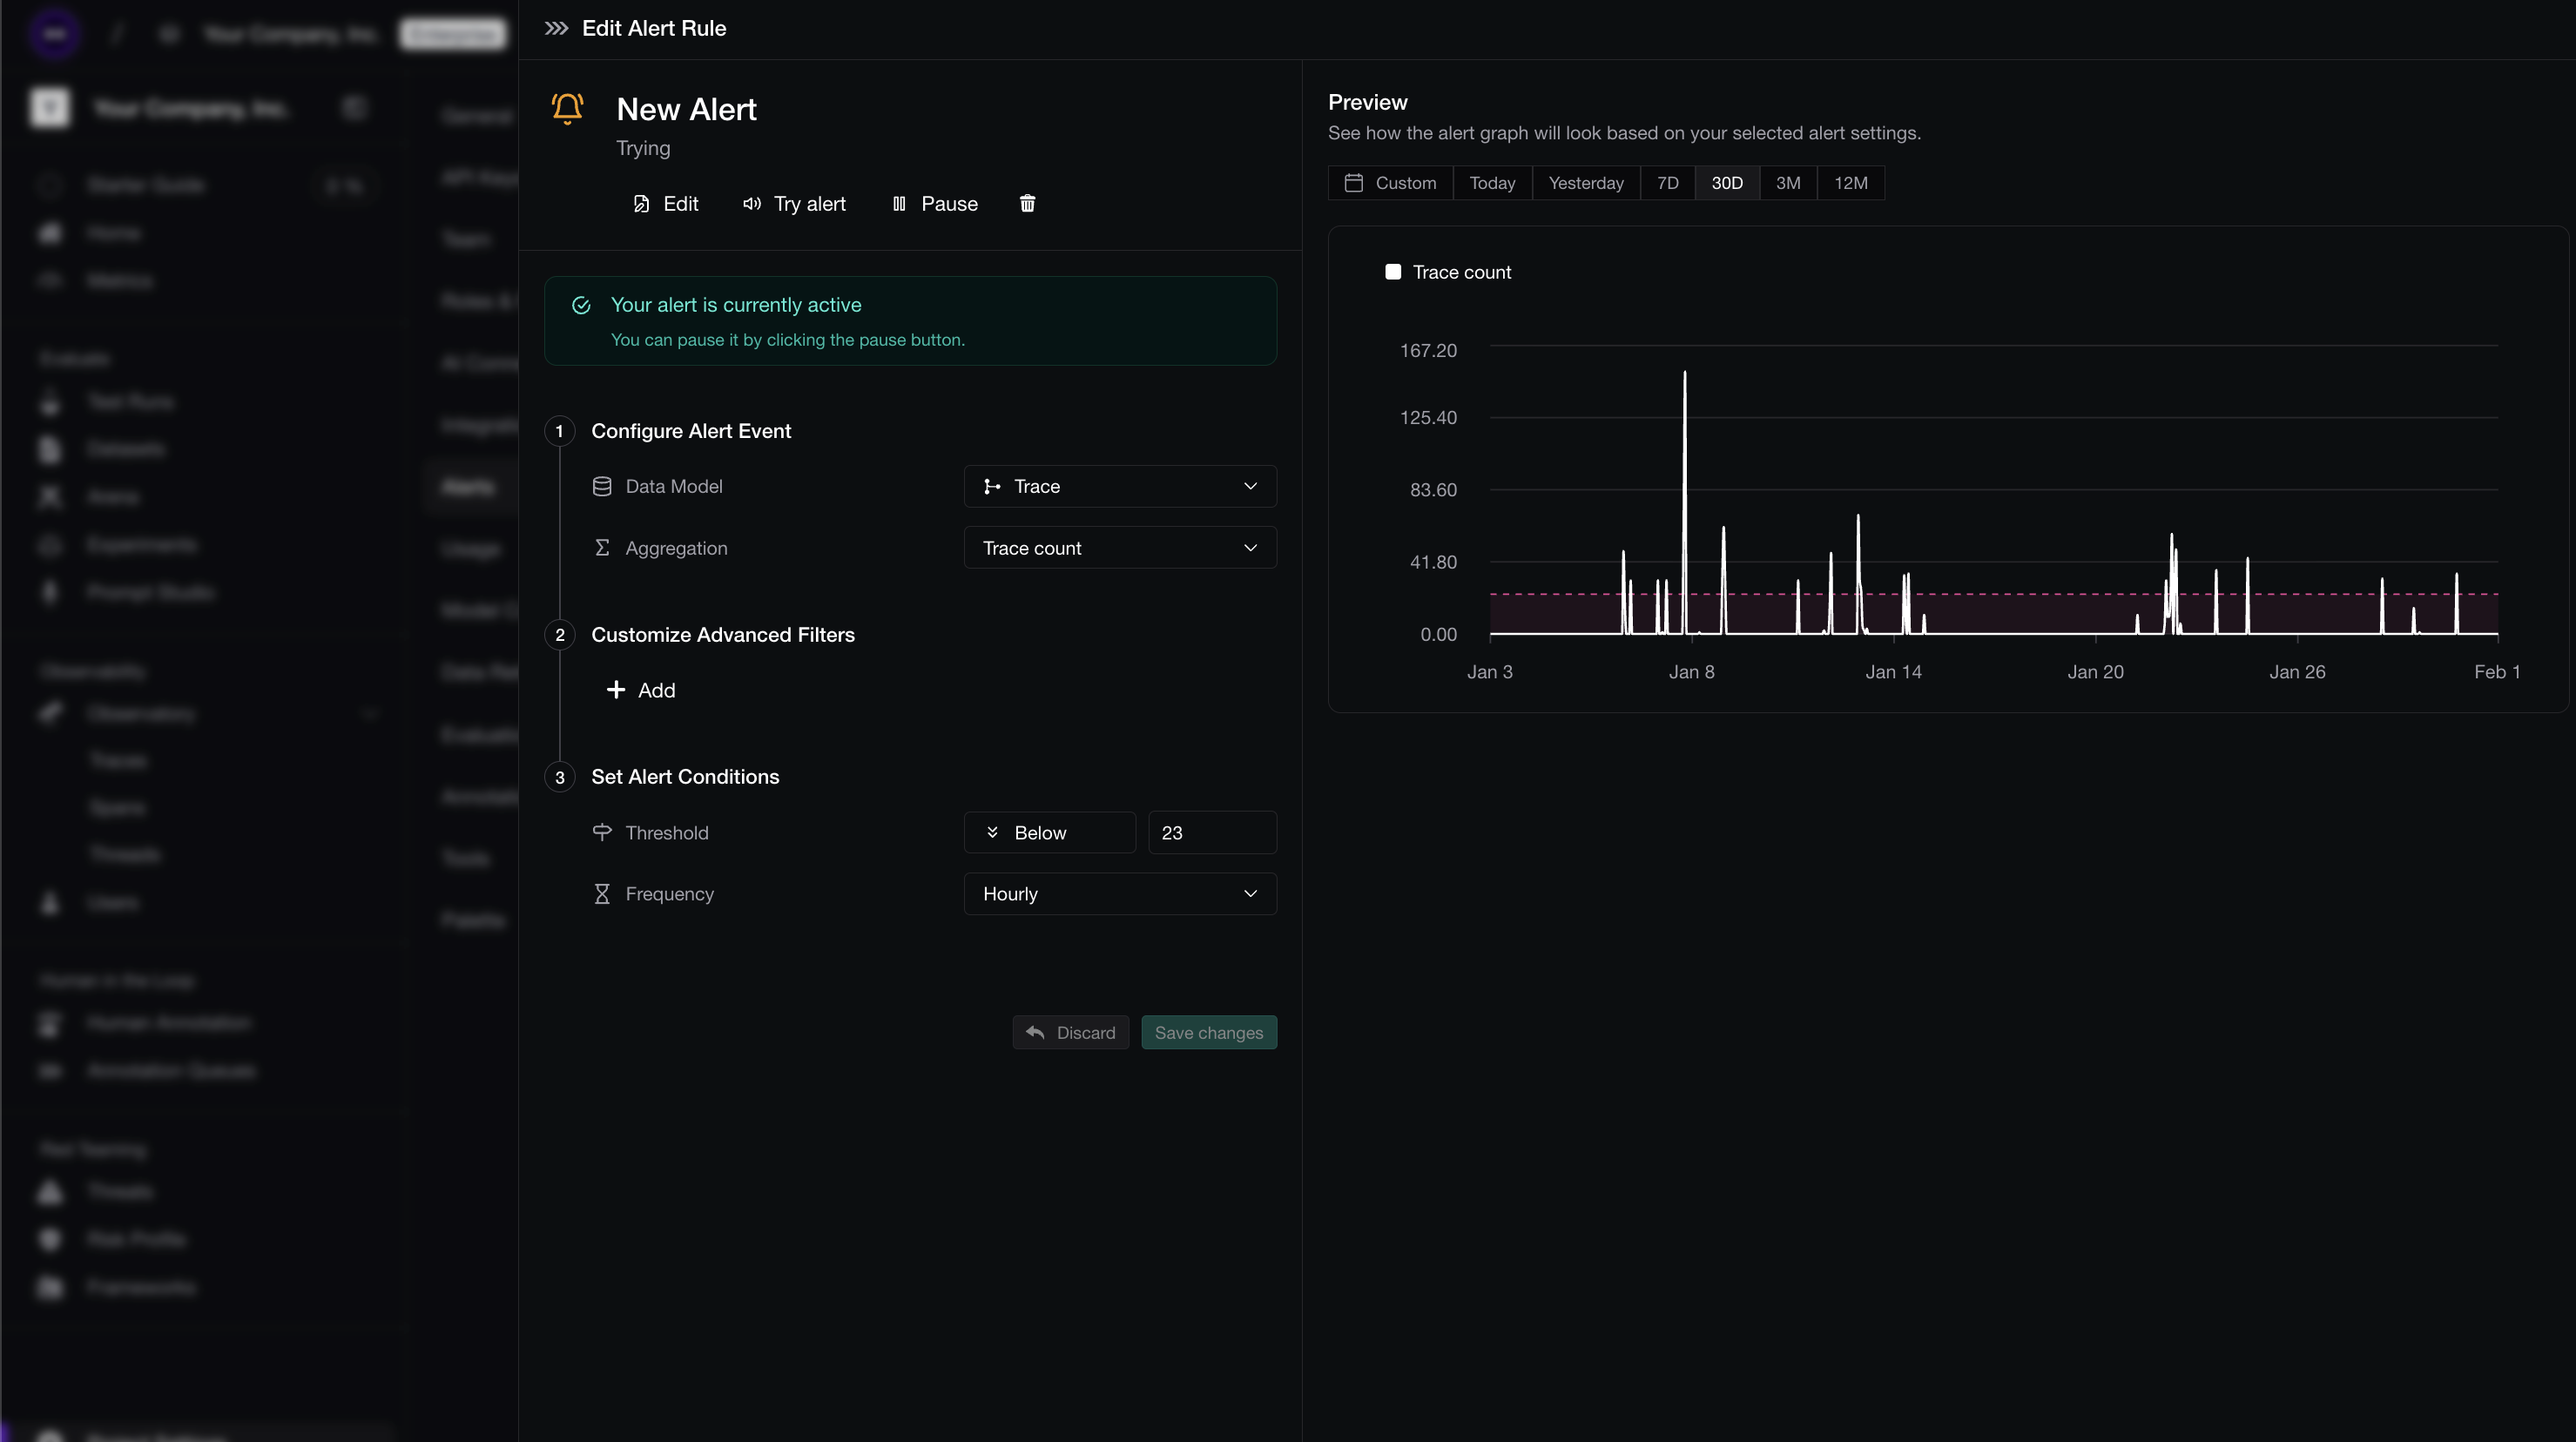Click the pencil icon on the Edit action
This screenshot has height=1442, width=2576.
tap(641, 203)
